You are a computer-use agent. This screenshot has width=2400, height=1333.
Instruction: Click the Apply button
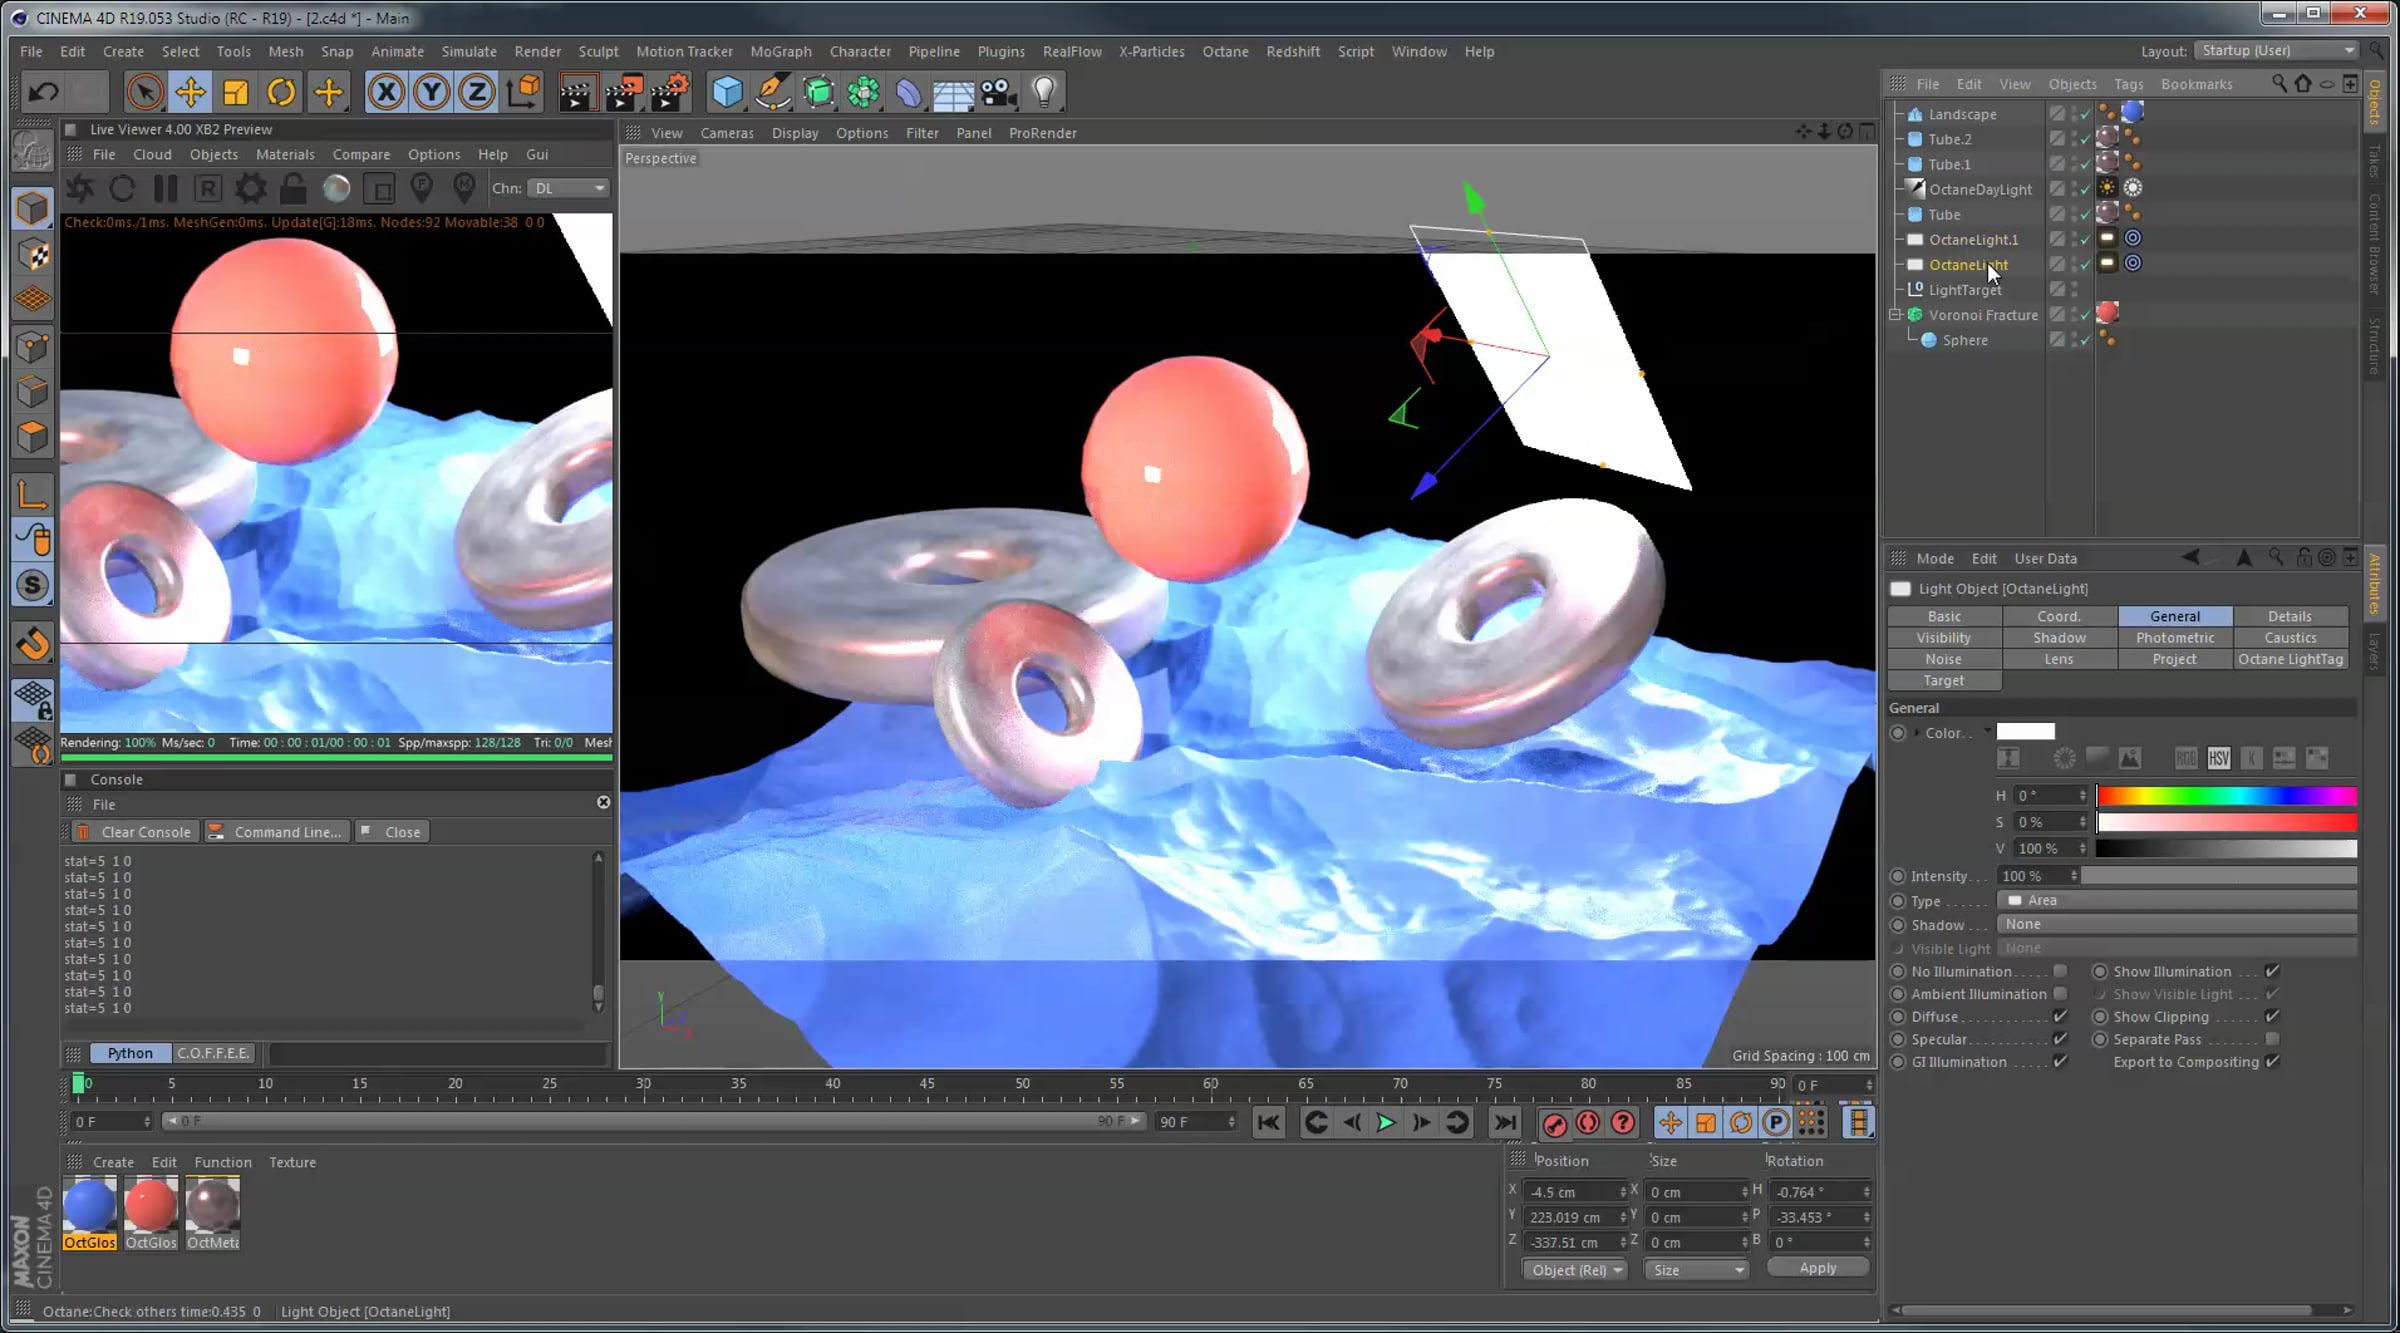coord(1817,1267)
